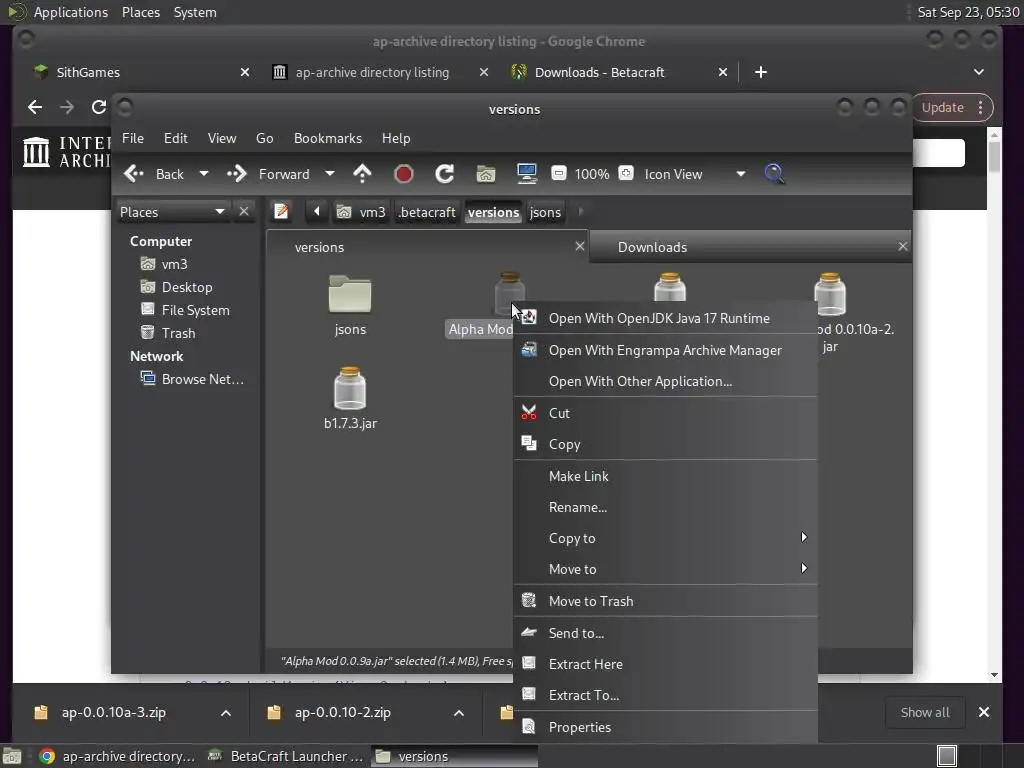Choose Send to in context menu
The image size is (1024, 768).
tap(665, 633)
